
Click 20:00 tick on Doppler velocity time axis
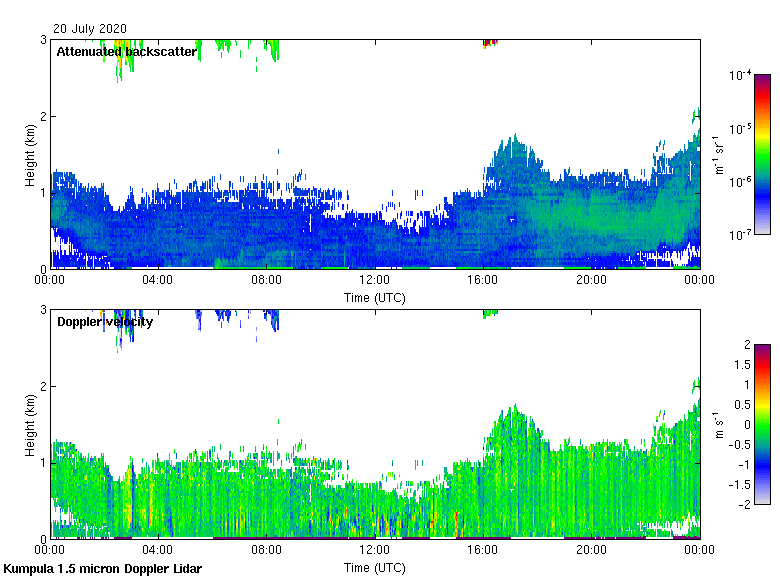click(591, 550)
